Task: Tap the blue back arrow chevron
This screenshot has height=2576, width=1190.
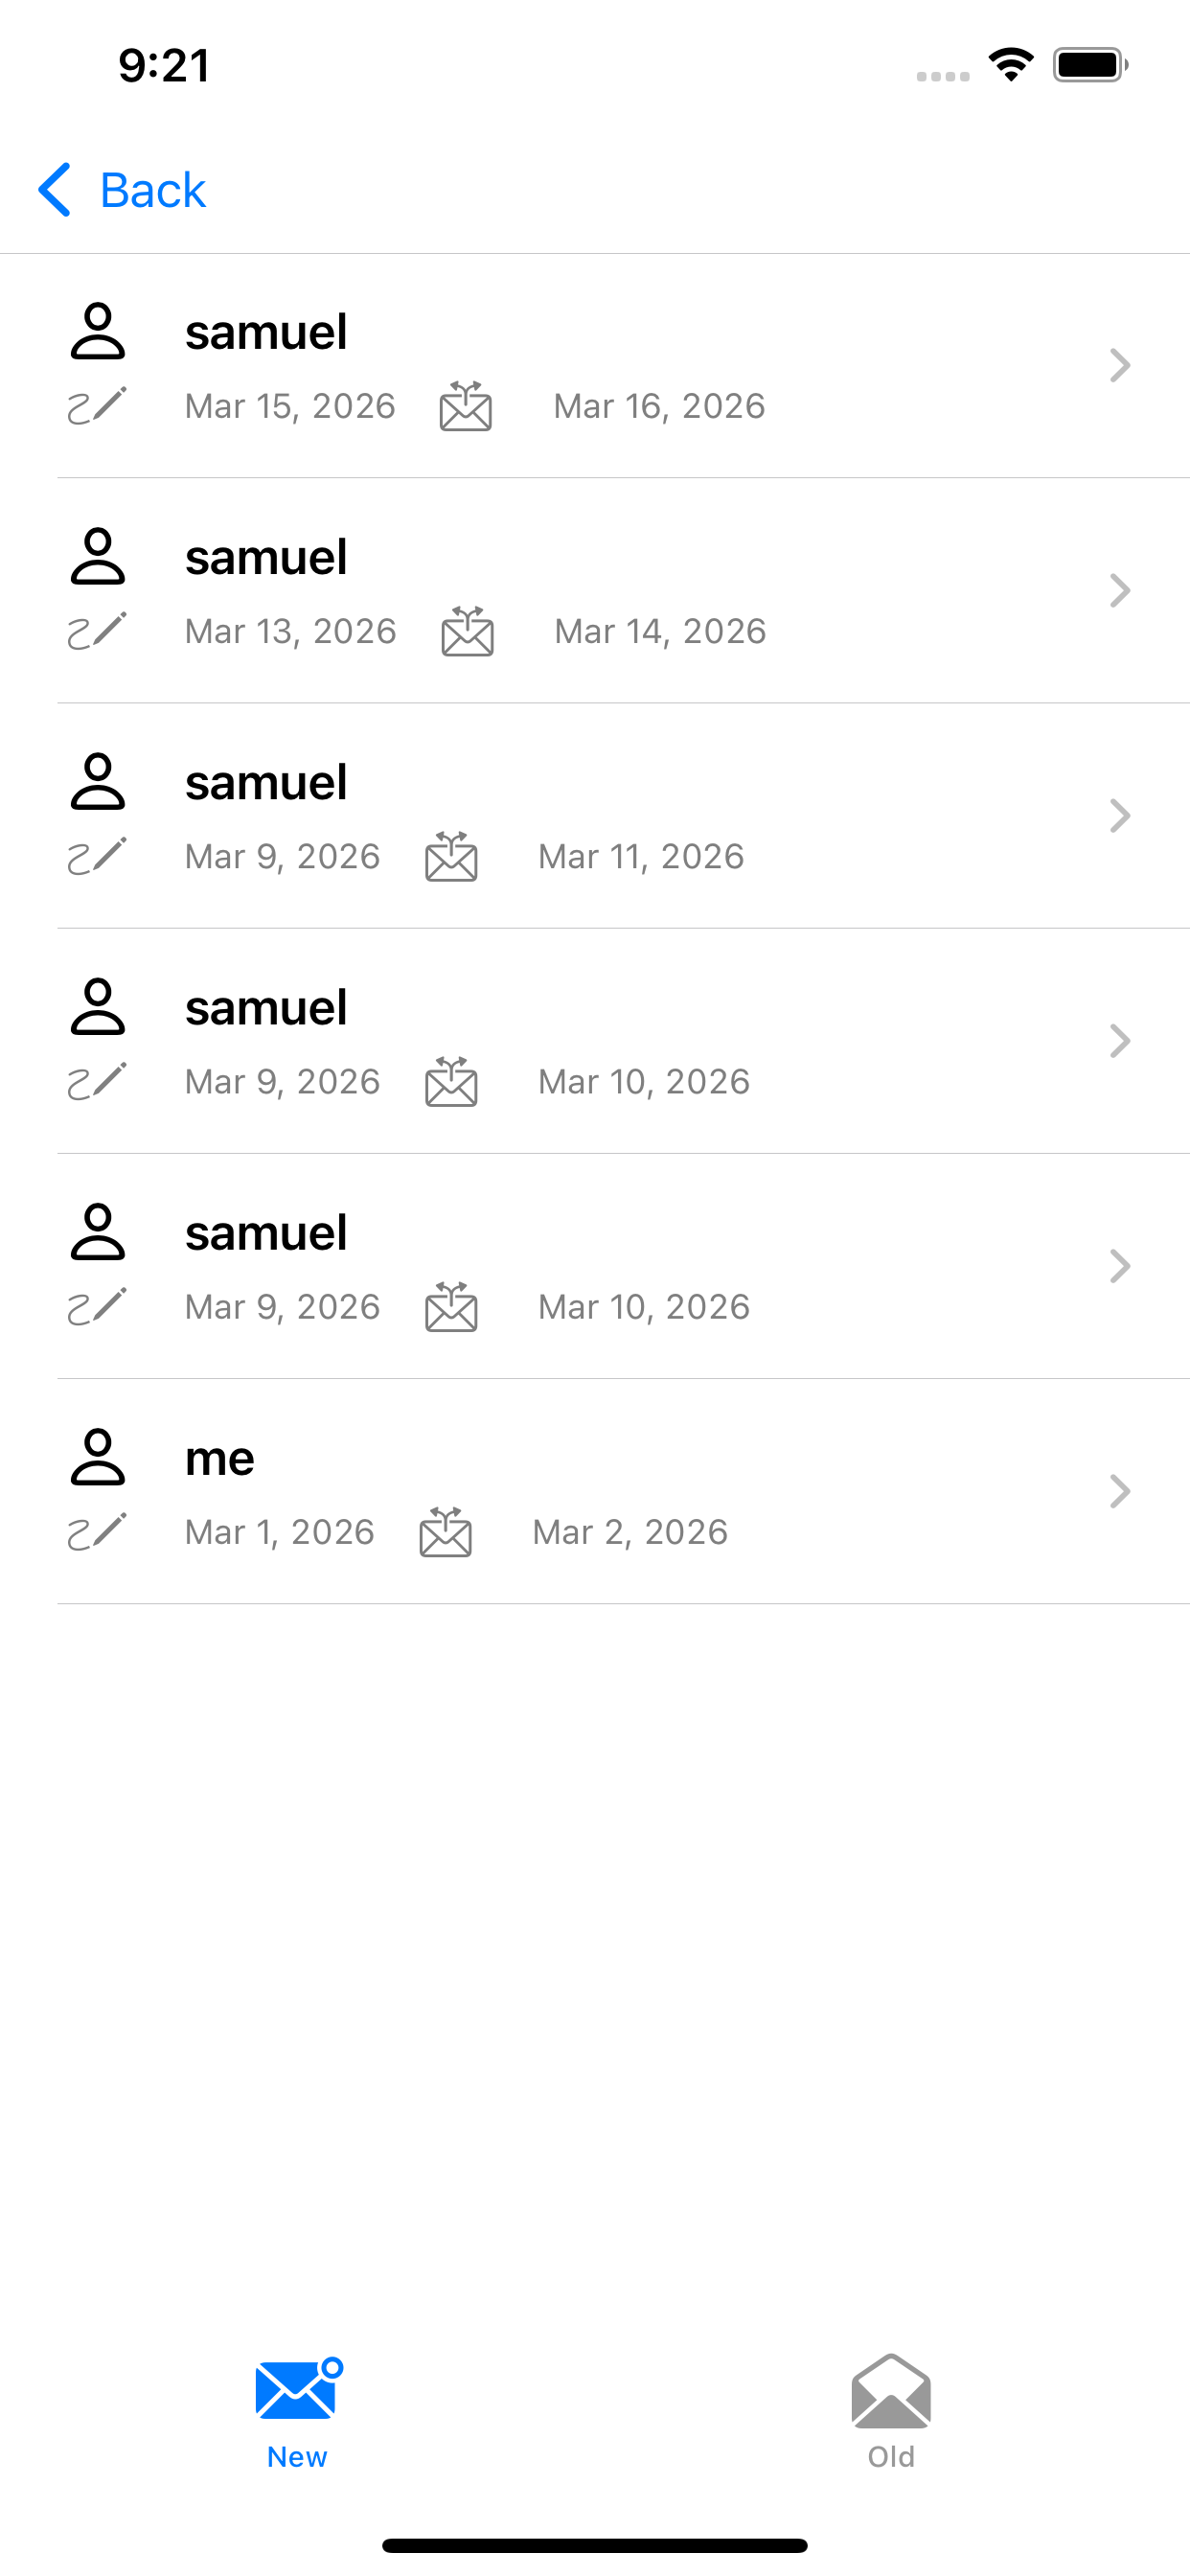Action: pos(55,190)
